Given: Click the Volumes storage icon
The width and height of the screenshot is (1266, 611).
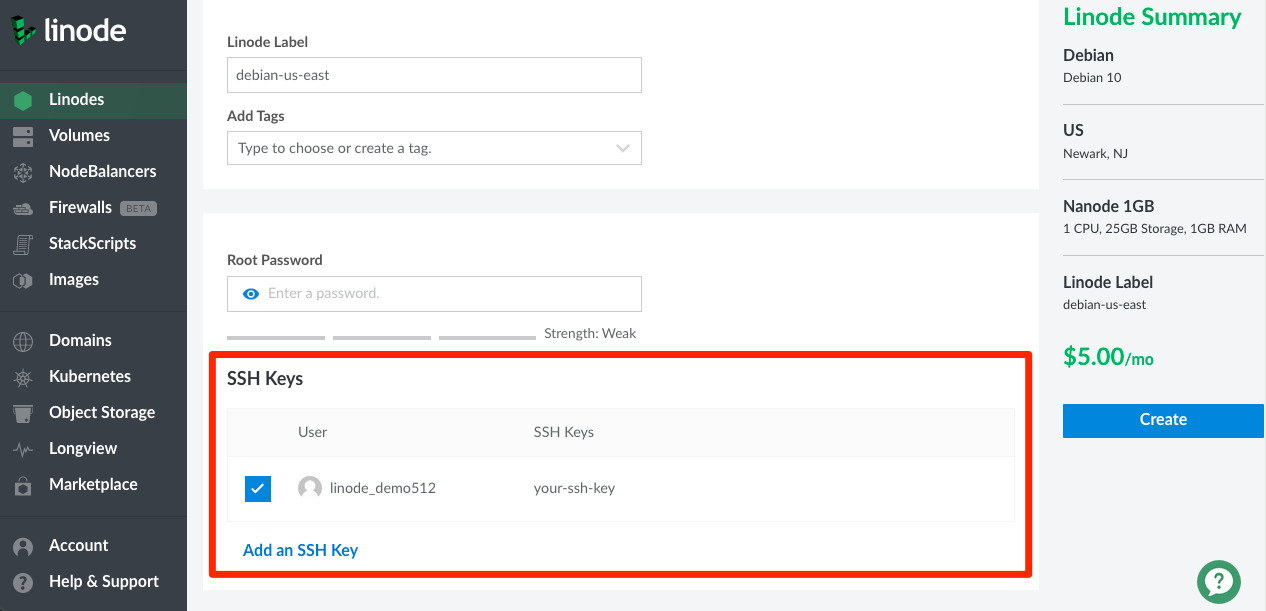Looking at the screenshot, I should 23,136.
